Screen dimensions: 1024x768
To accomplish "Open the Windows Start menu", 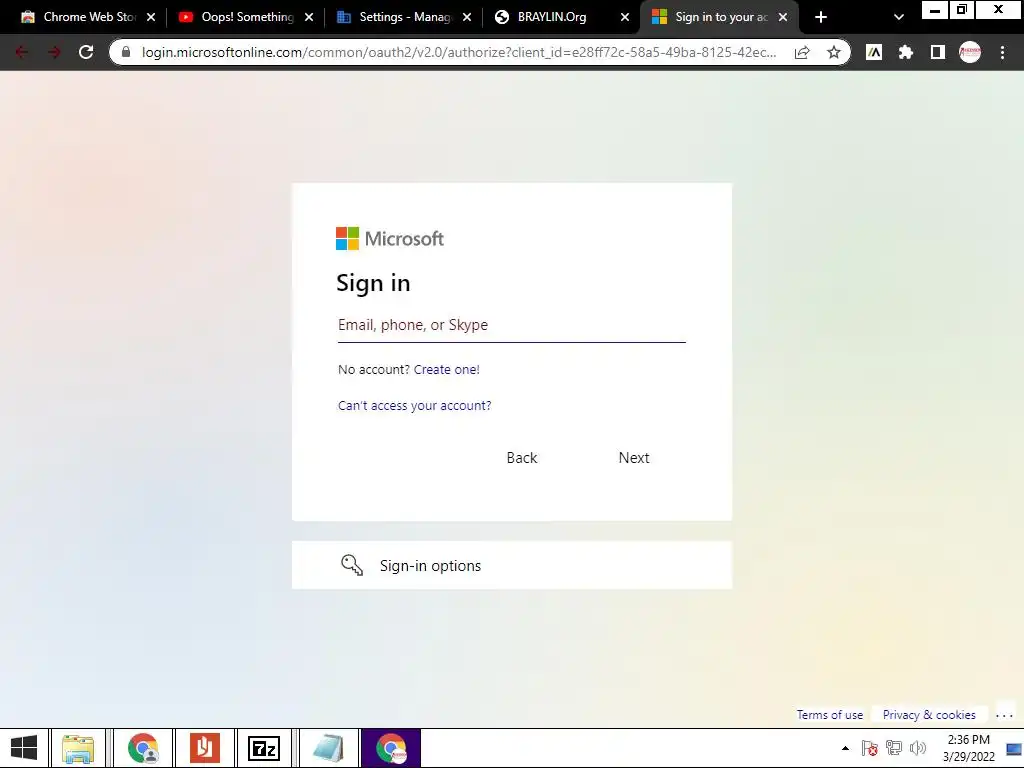I will tap(24, 748).
